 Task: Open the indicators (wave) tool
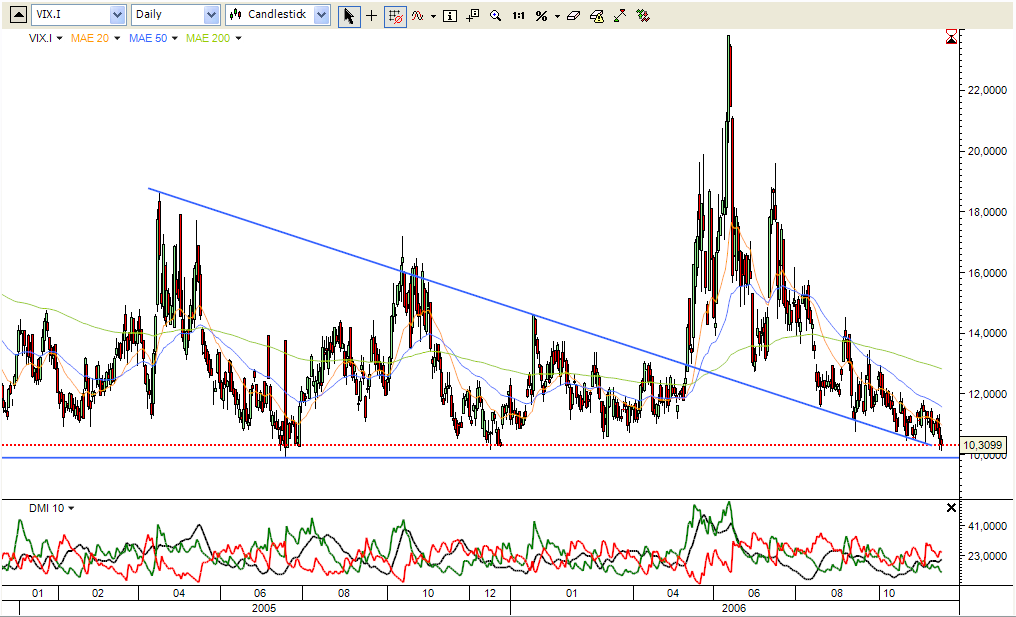point(416,15)
